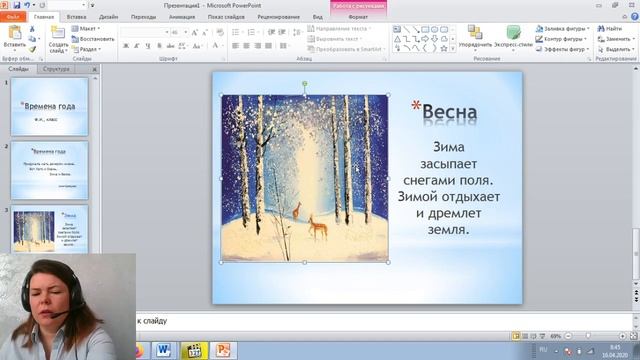Click Найти find button
Screen dimensions: 640x360
pyautogui.click(x=609, y=29)
